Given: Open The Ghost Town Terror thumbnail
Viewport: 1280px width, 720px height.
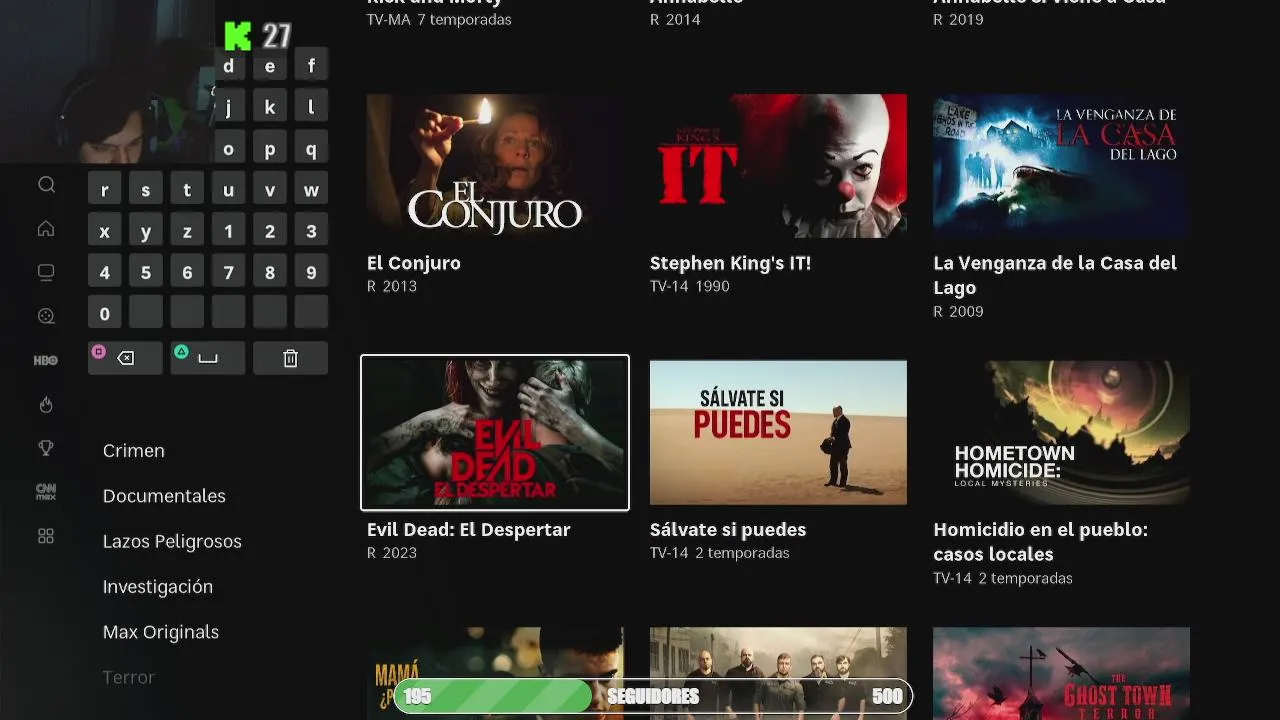Looking at the screenshot, I should 1061,673.
